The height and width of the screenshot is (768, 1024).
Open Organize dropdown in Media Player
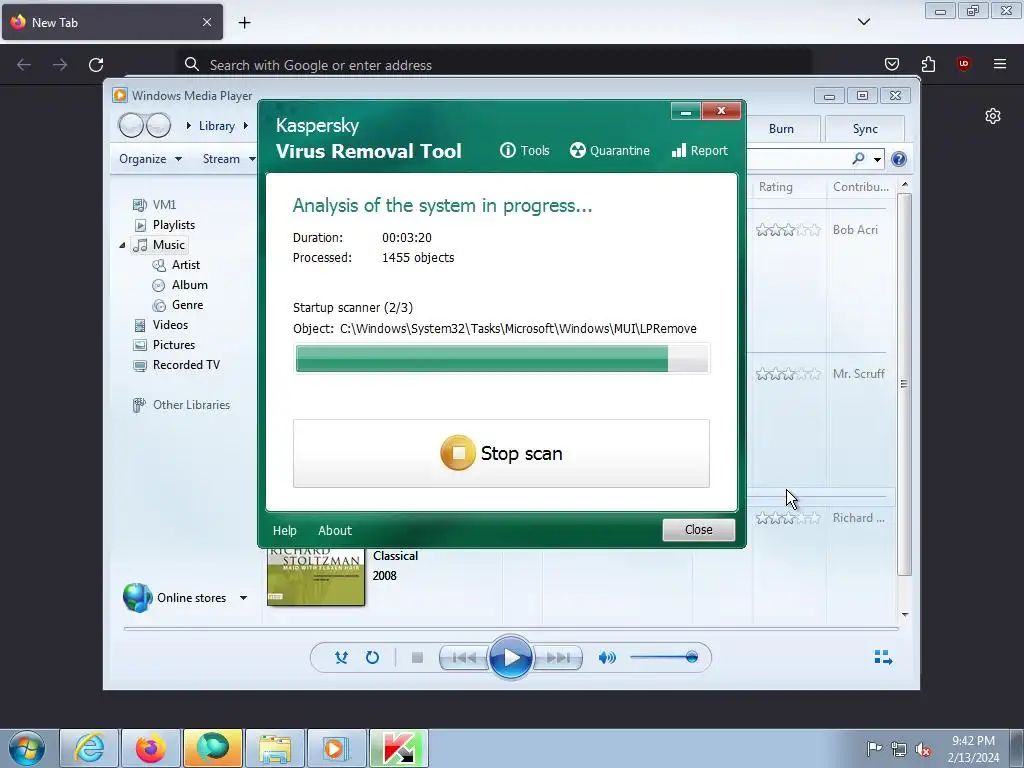pos(150,159)
